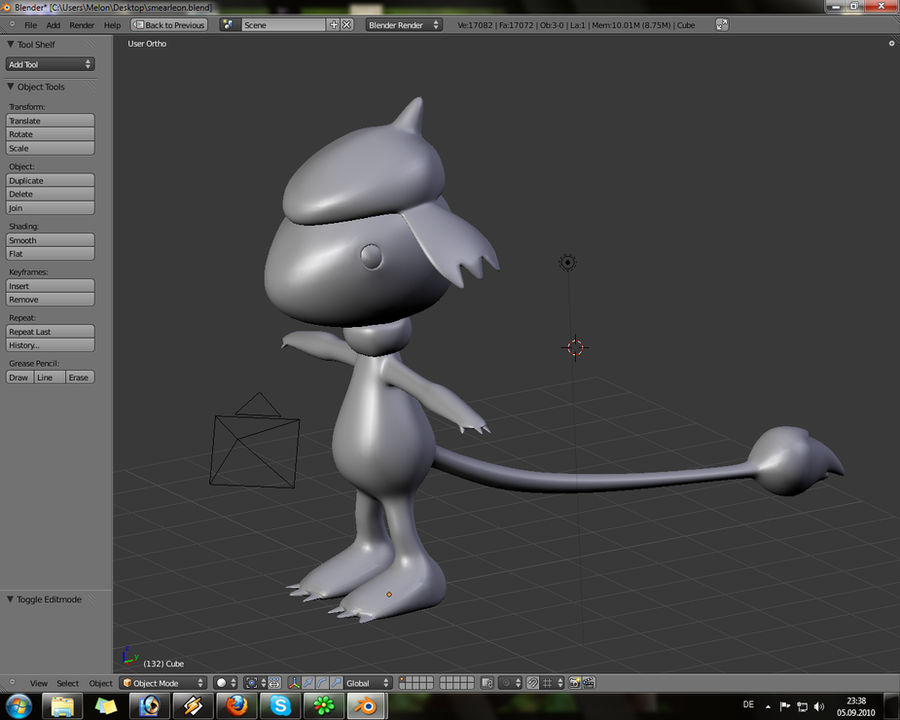This screenshot has height=720, width=900.
Task: Toggle lock camera and layers to scene
Action: (x=487, y=683)
